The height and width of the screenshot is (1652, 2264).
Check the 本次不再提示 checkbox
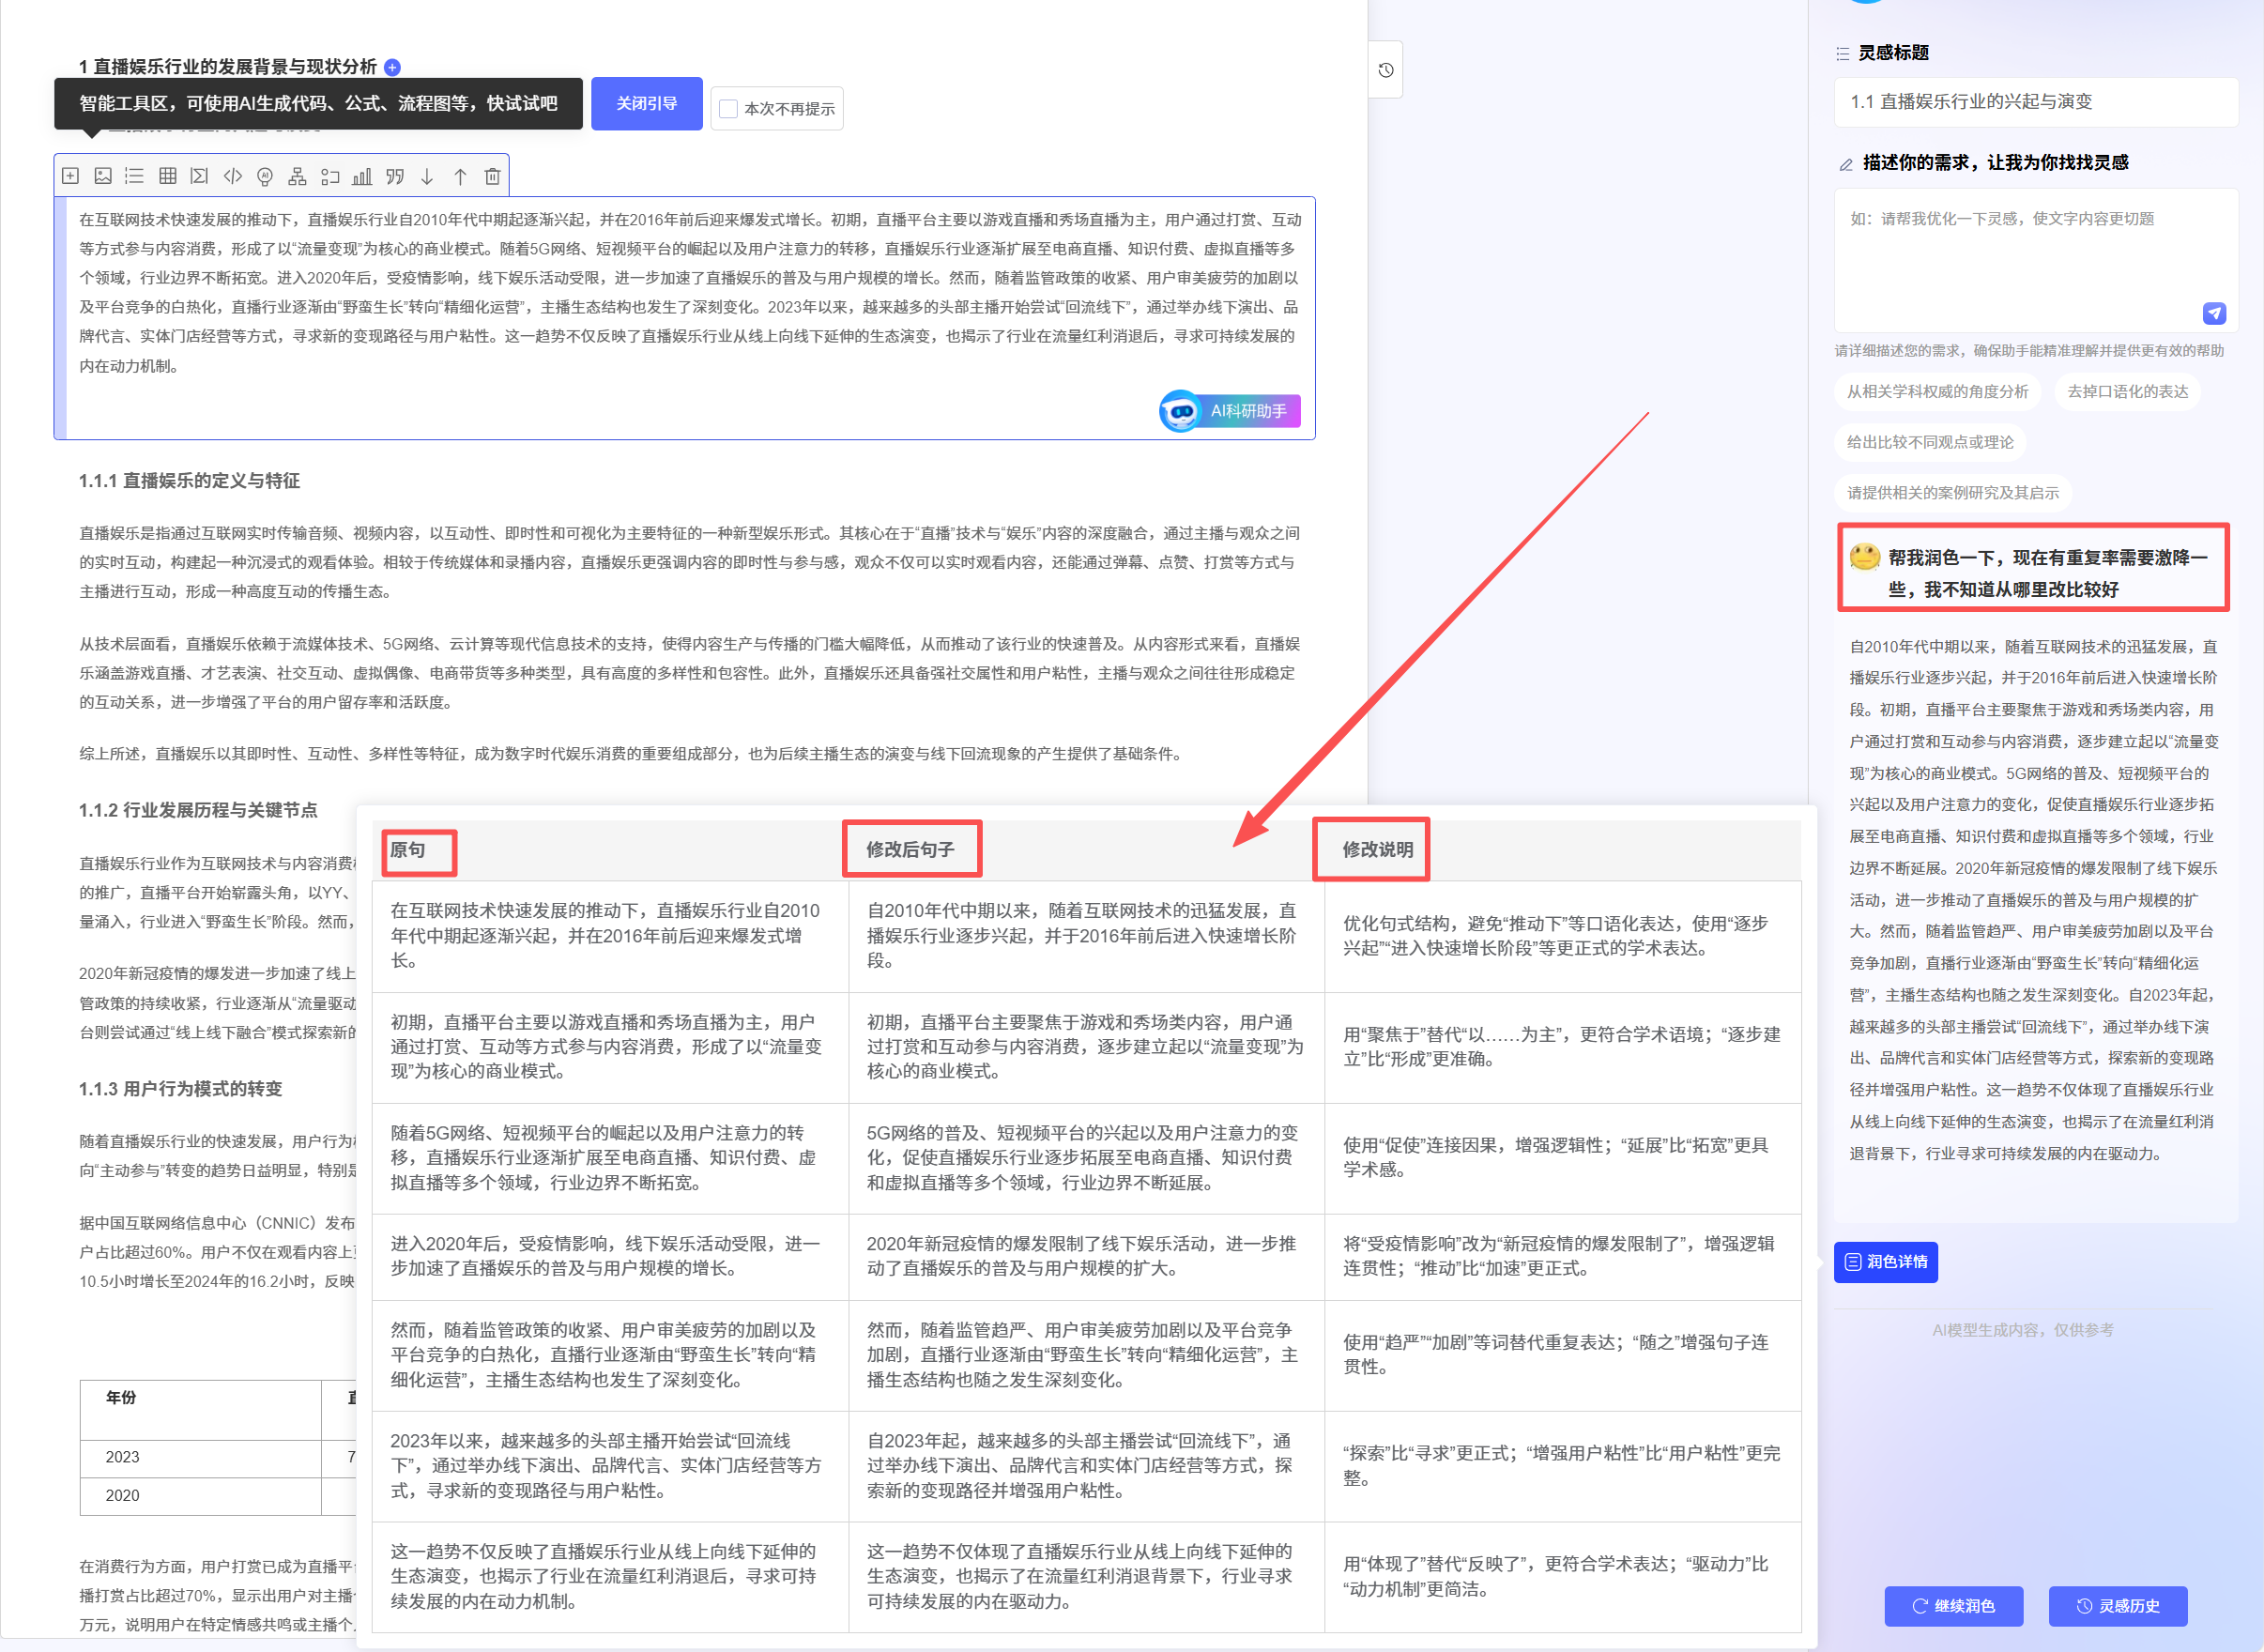pos(728,108)
